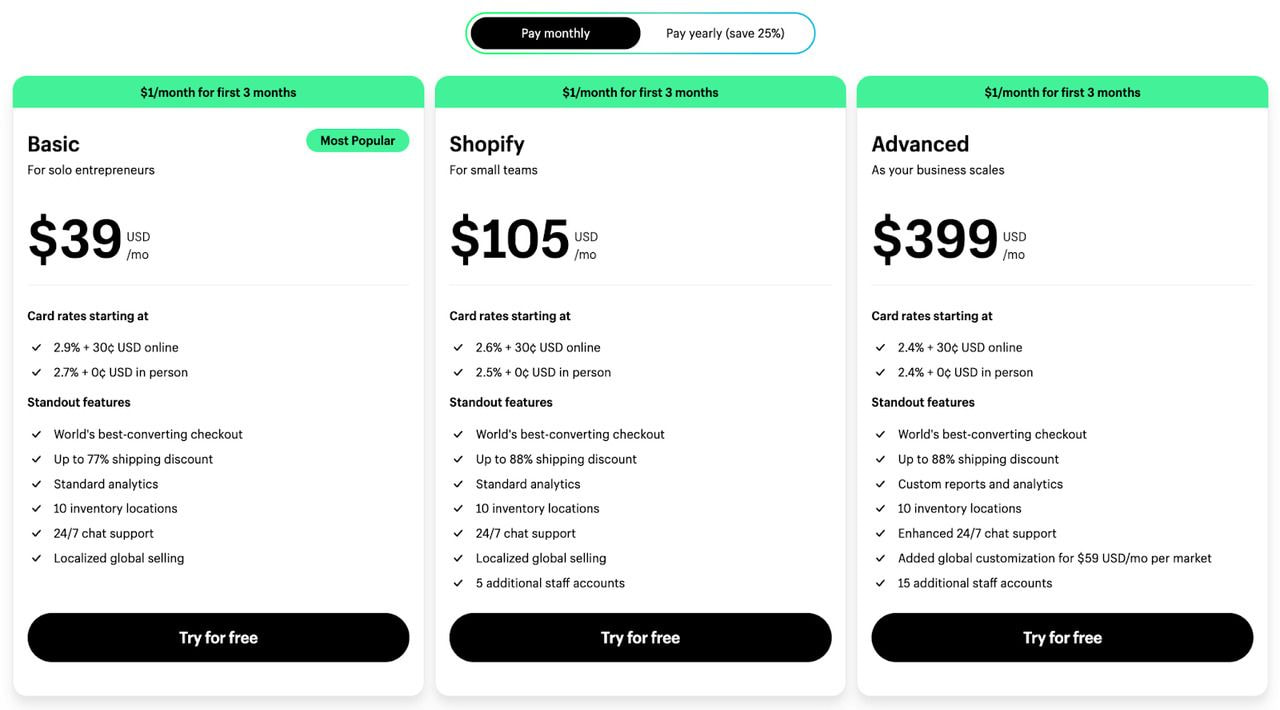Click the checkmark beside Enhanced 24/7 chat support

pyautogui.click(x=880, y=533)
